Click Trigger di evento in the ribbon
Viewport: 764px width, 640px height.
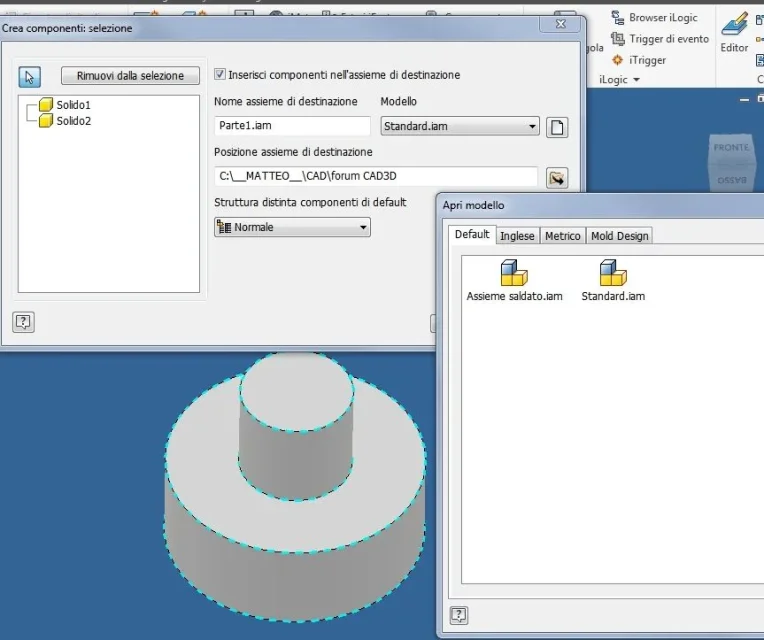(660, 38)
